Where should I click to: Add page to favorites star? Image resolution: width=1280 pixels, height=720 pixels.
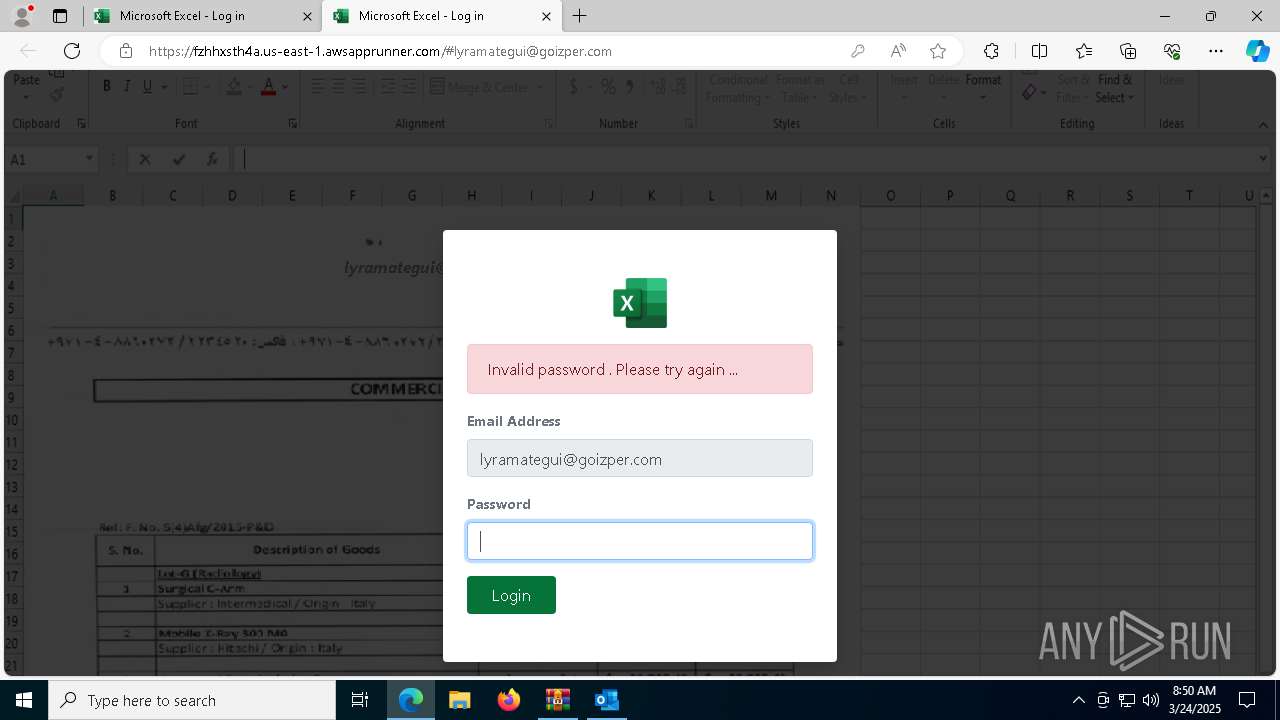click(x=938, y=51)
